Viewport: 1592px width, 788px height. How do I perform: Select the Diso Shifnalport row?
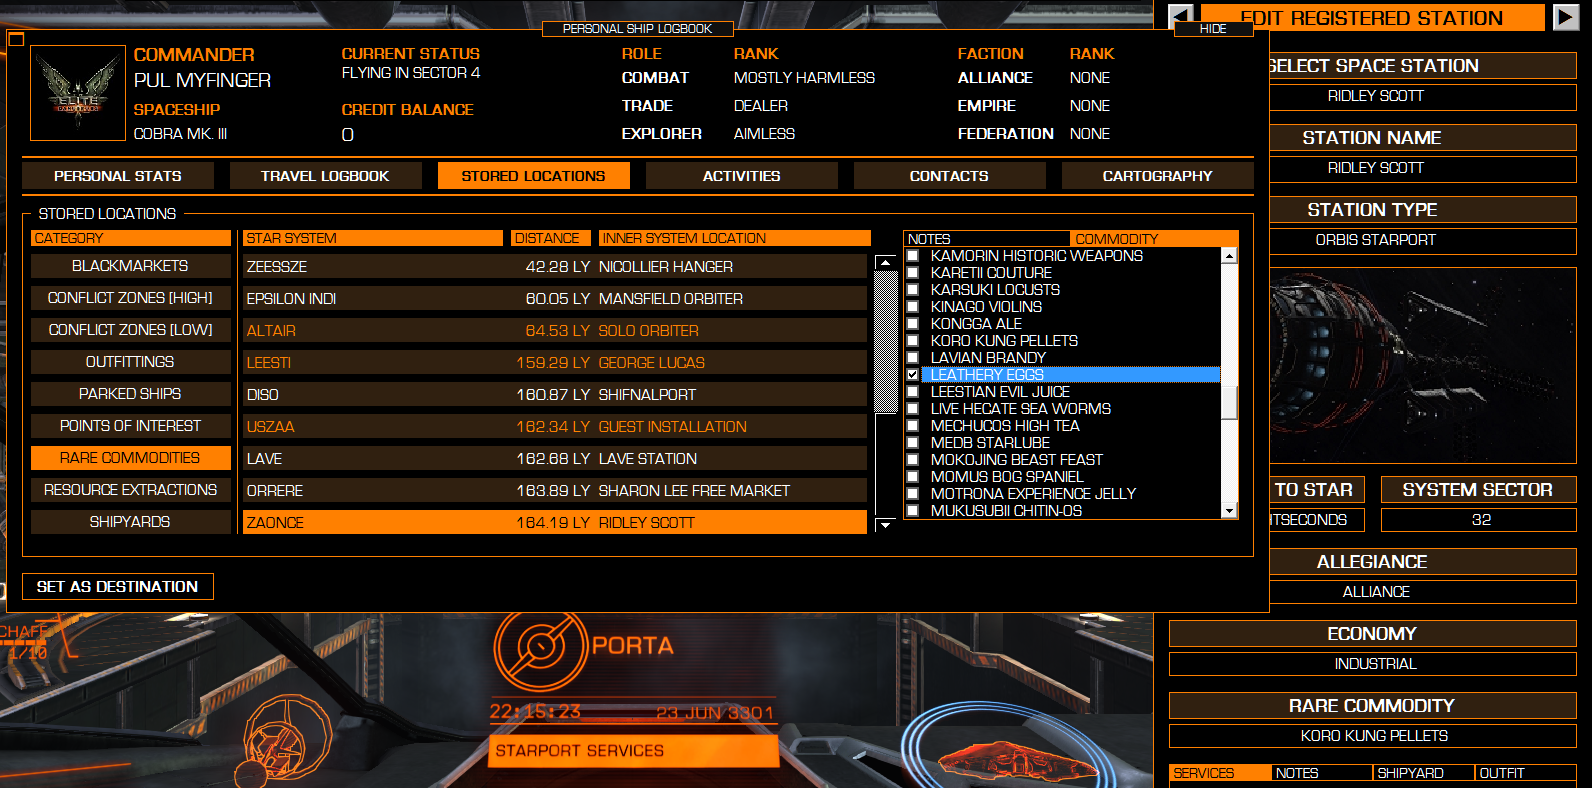point(555,395)
